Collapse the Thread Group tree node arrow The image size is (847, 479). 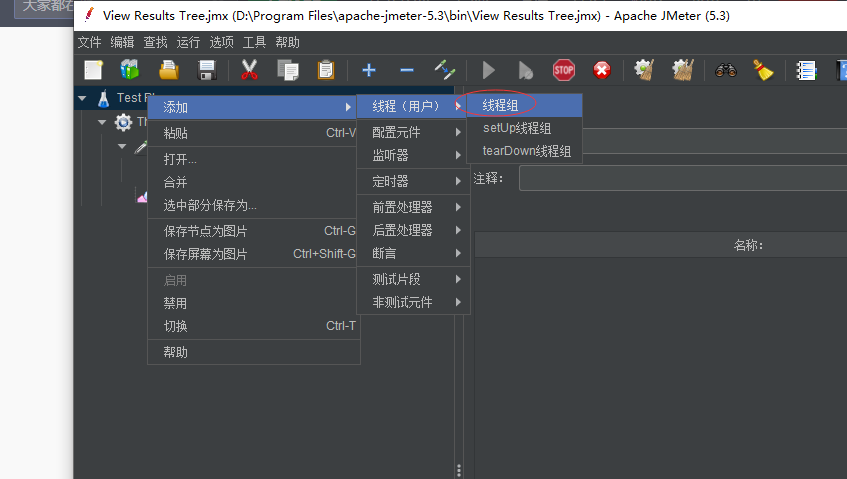[x=102, y=122]
